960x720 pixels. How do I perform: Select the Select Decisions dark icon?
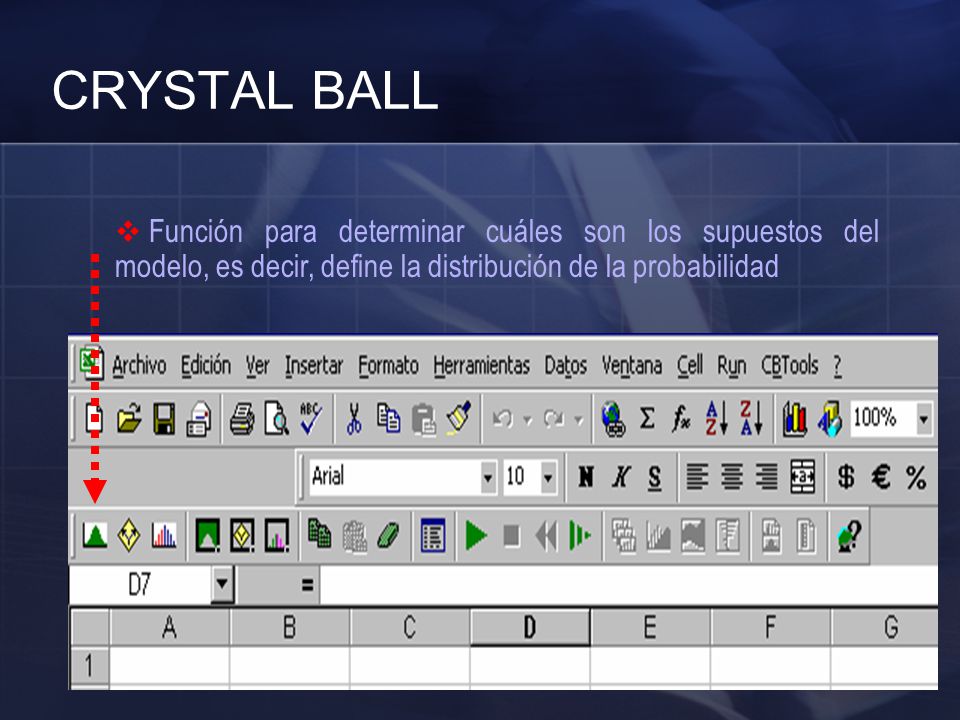[242, 536]
